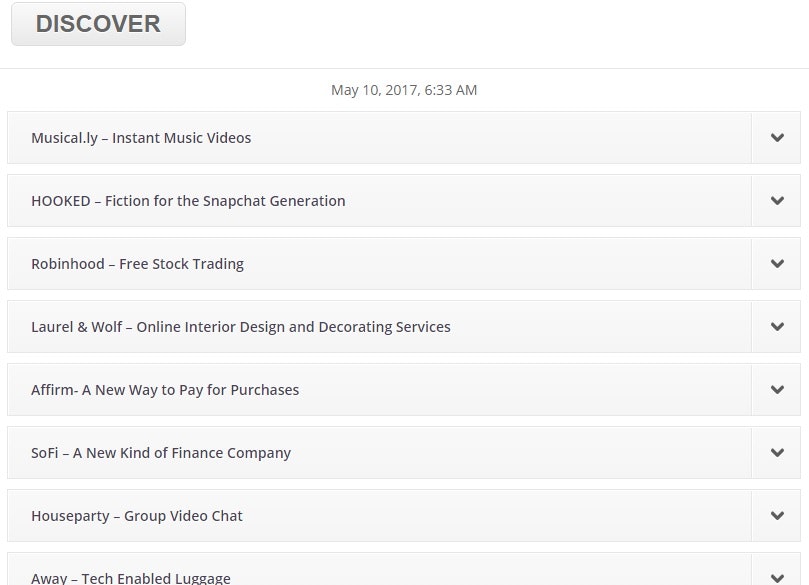Open the Houseparty – Group Video Chat section
The image size is (809, 585).
[380, 516]
